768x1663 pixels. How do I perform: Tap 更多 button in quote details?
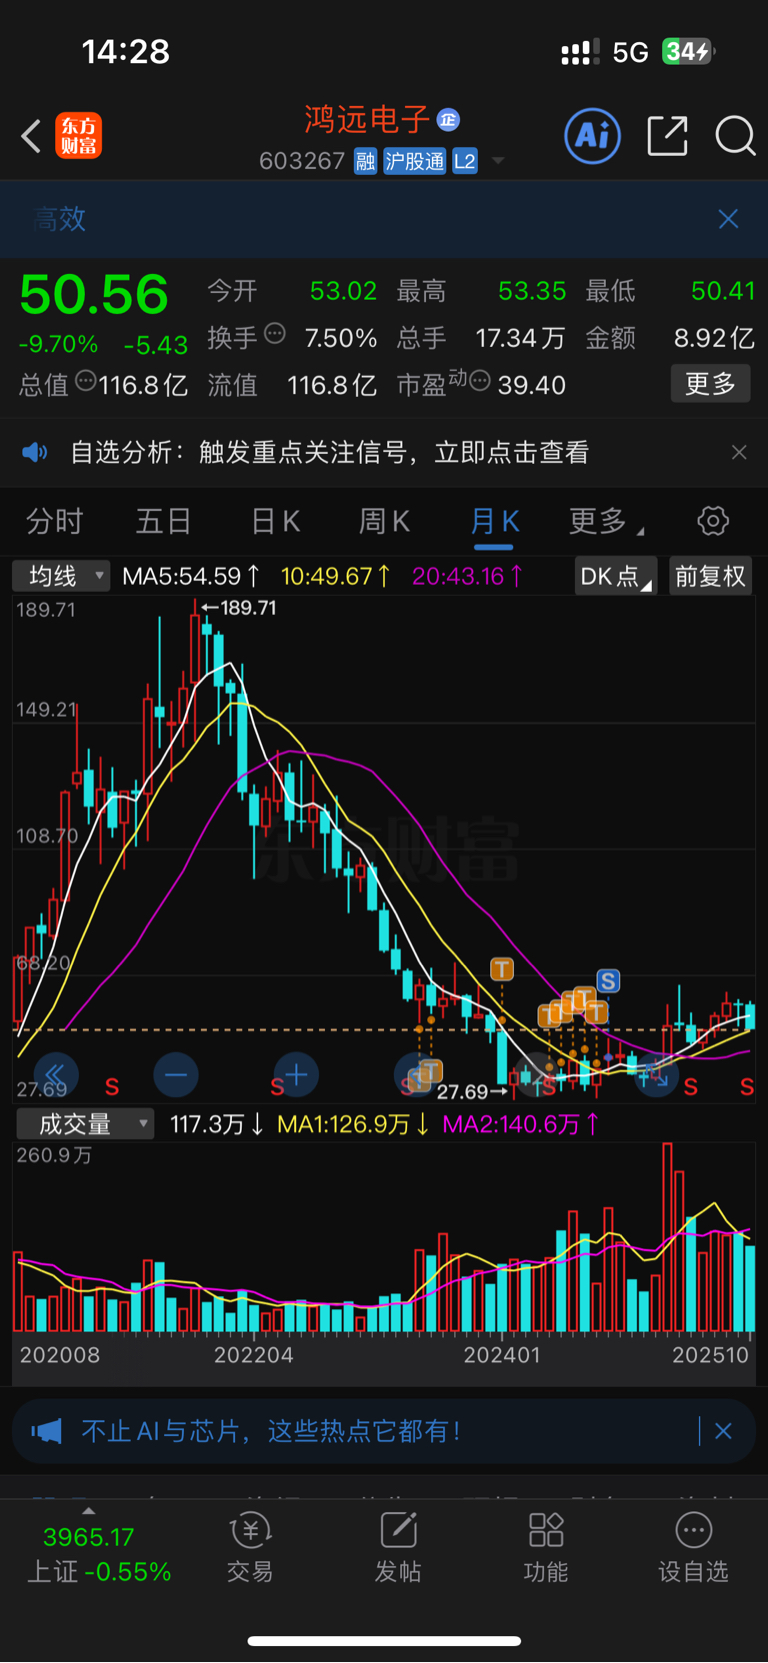tap(710, 384)
